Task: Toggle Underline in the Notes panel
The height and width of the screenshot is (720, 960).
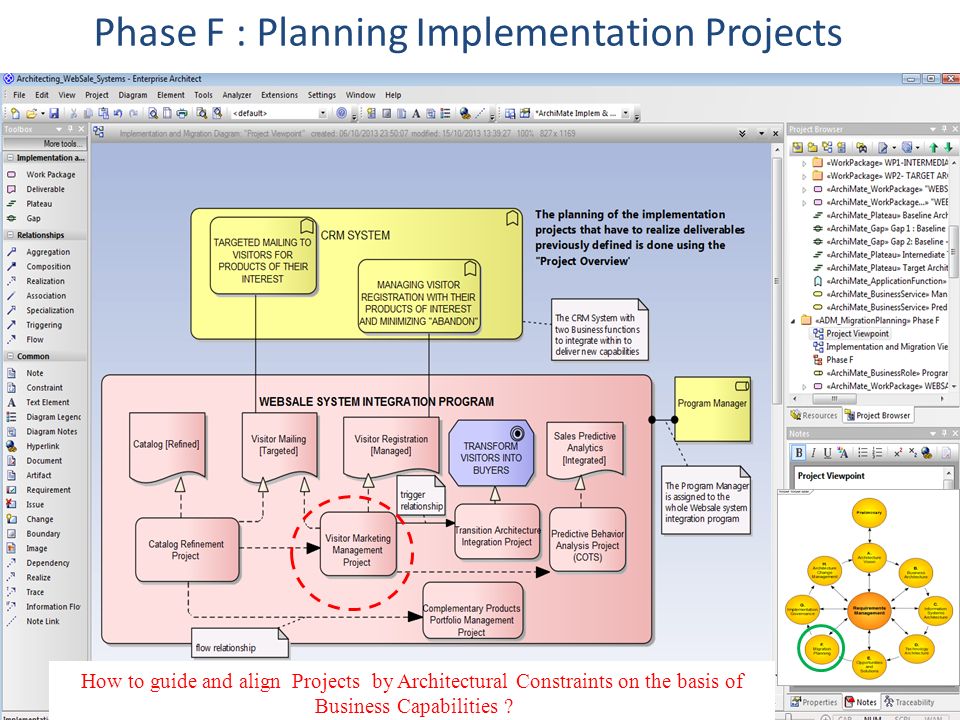Action: click(x=827, y=453)
